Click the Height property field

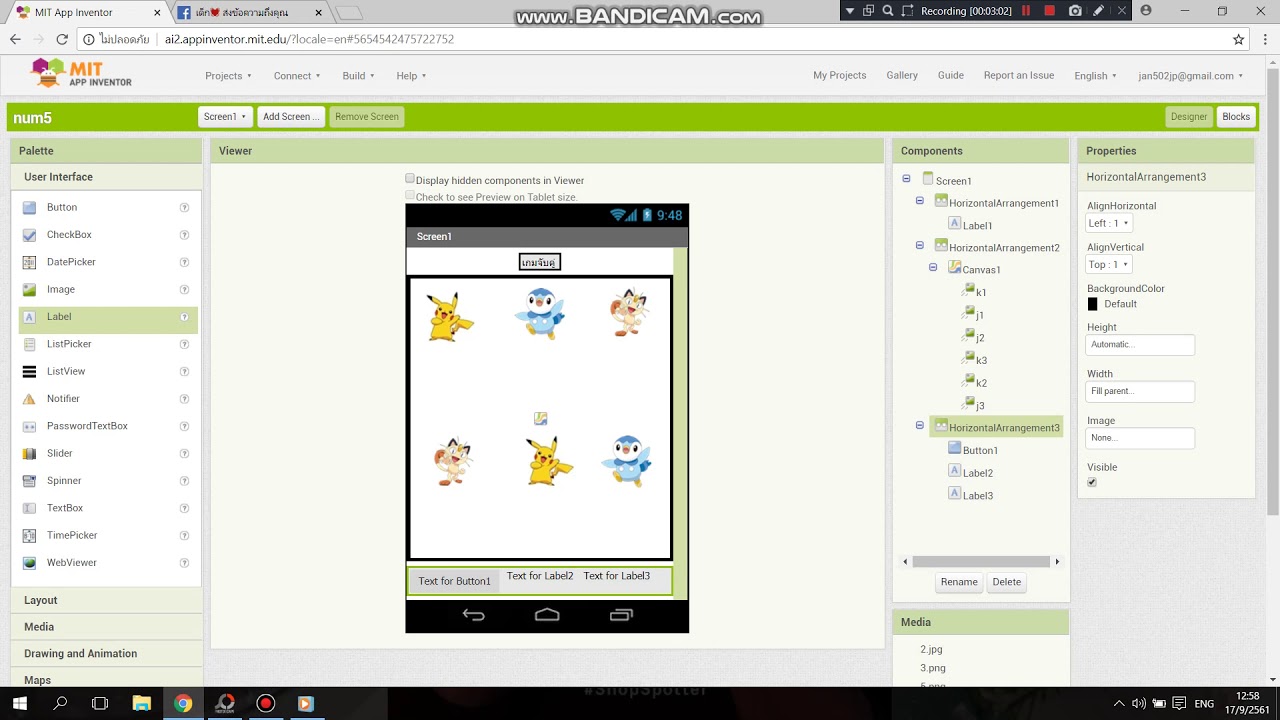(x=1140, y=345)
